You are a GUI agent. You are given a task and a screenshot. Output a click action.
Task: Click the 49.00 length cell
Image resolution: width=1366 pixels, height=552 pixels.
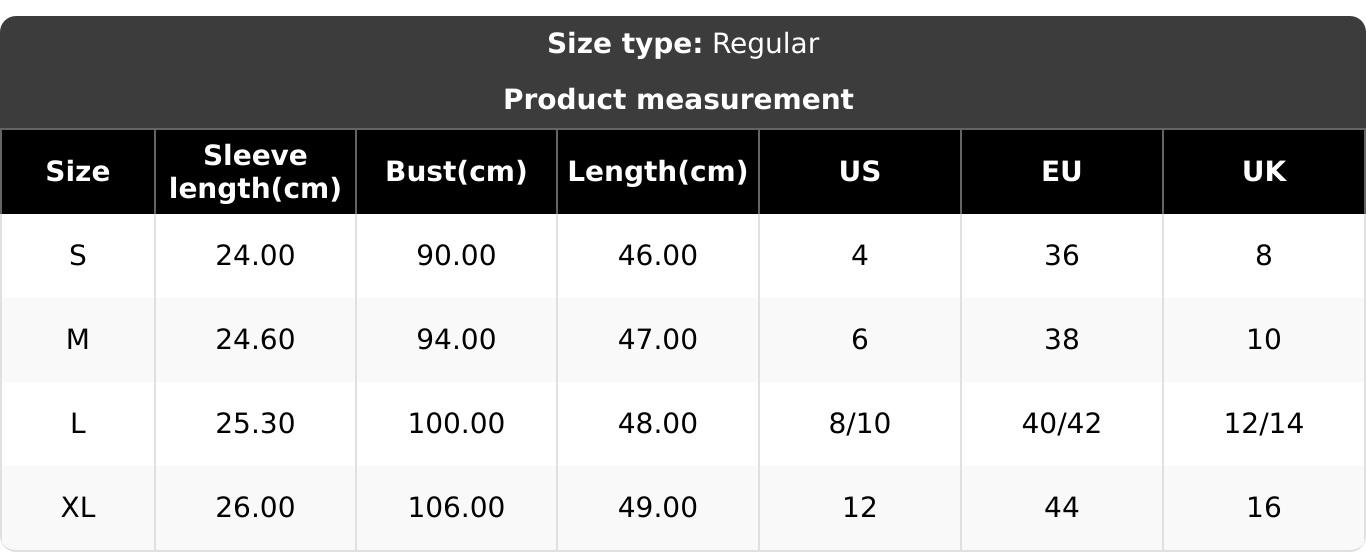(x=657, y=508)
